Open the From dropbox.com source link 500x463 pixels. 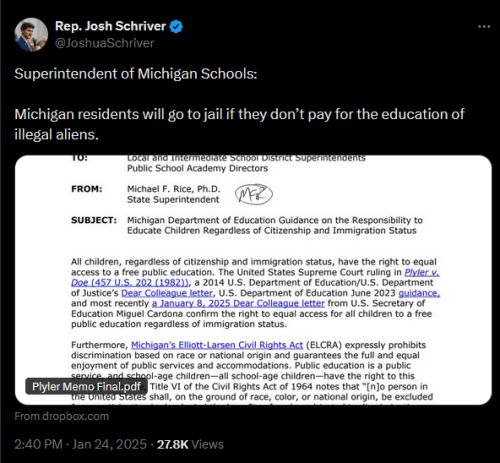pos(62,416)
